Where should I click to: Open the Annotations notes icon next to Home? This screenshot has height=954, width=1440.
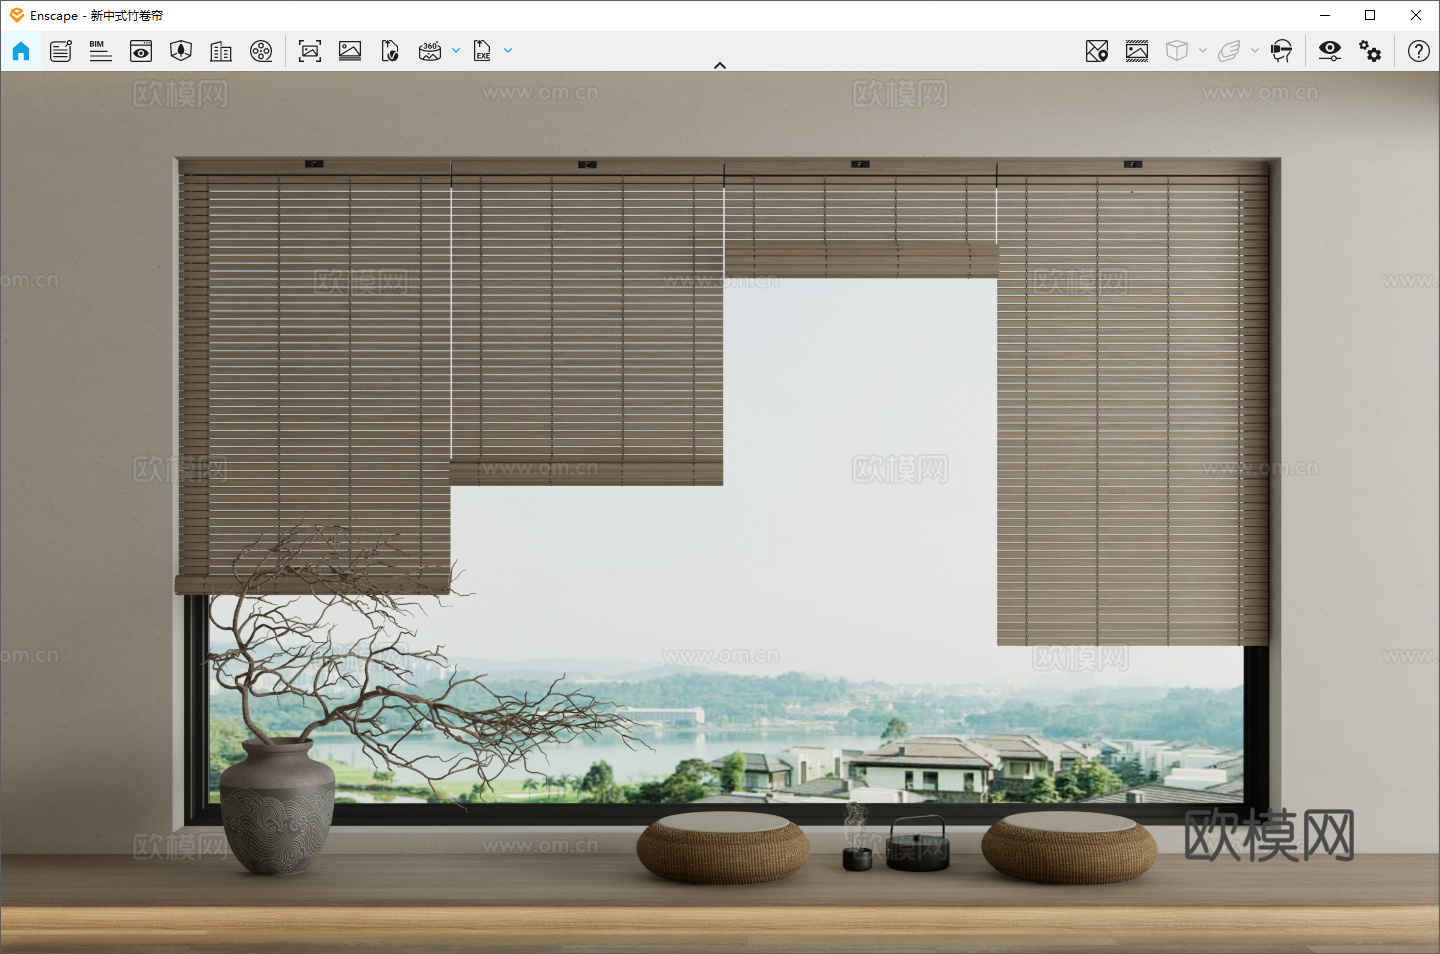61,51
